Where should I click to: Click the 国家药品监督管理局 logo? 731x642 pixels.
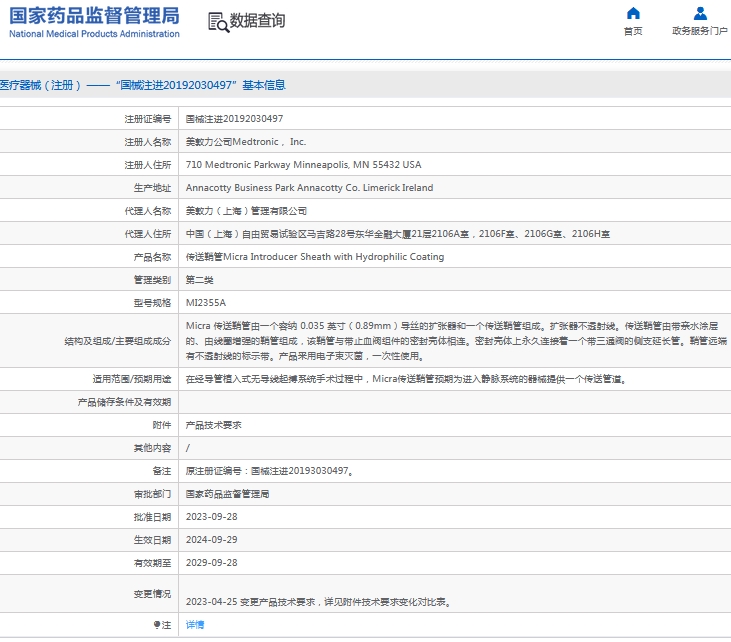point(94,16)
